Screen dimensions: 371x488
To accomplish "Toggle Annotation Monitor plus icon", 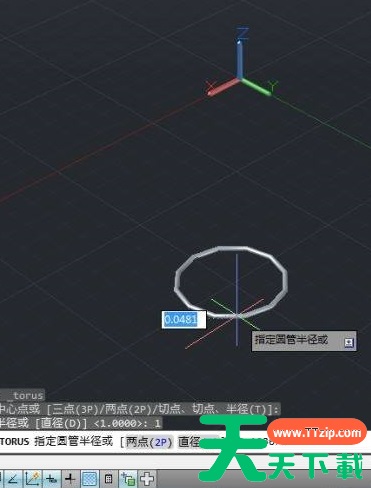I will (x=147, y=479).
